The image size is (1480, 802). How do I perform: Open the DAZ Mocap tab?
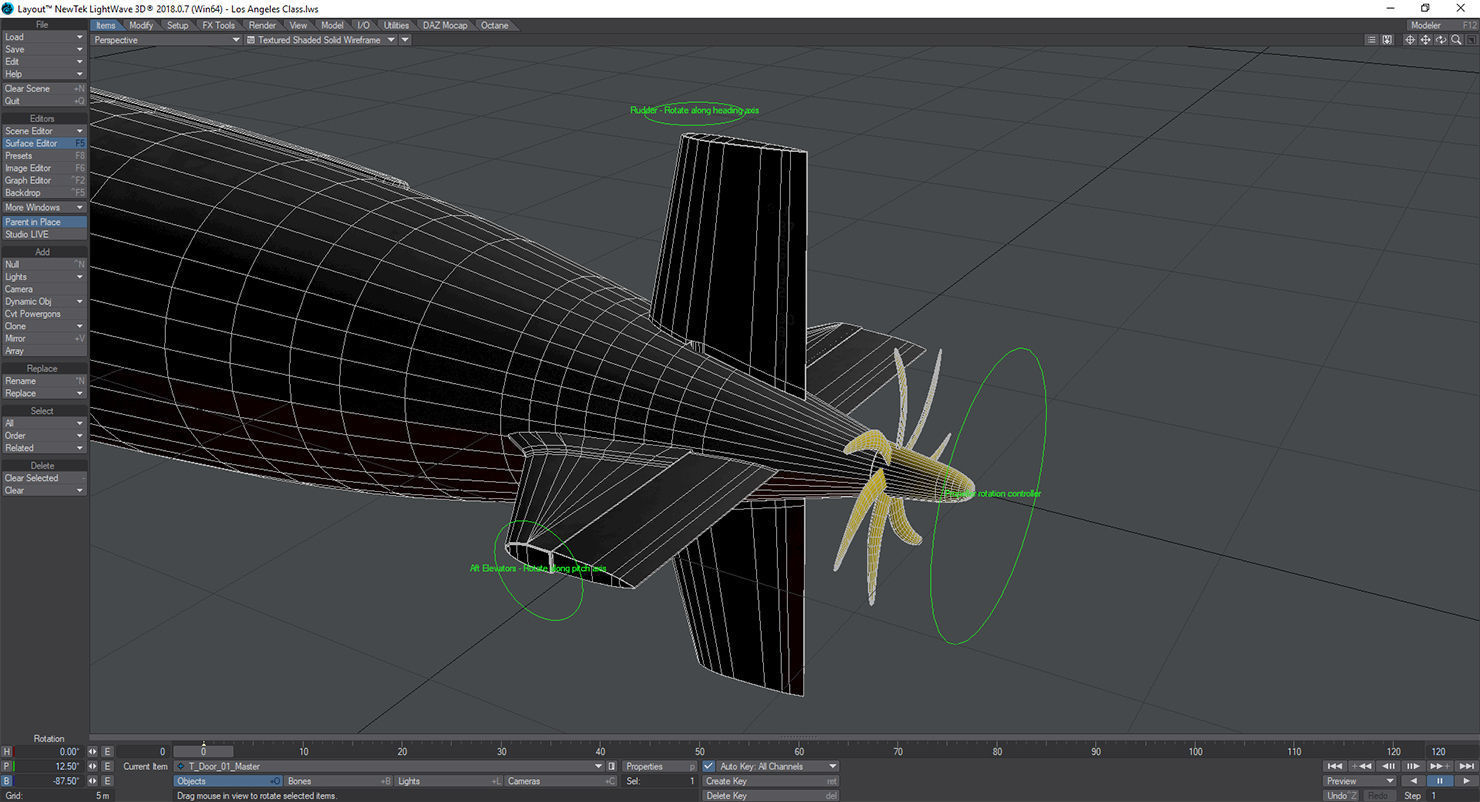pos(444,25)
